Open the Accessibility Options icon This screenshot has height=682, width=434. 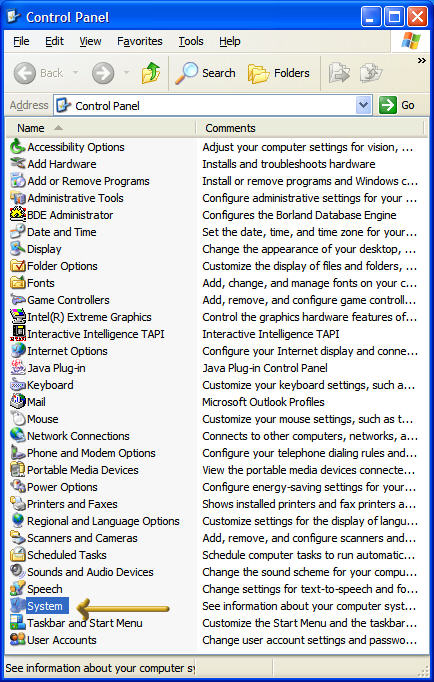pyautogui.click(x=18, y=147)
